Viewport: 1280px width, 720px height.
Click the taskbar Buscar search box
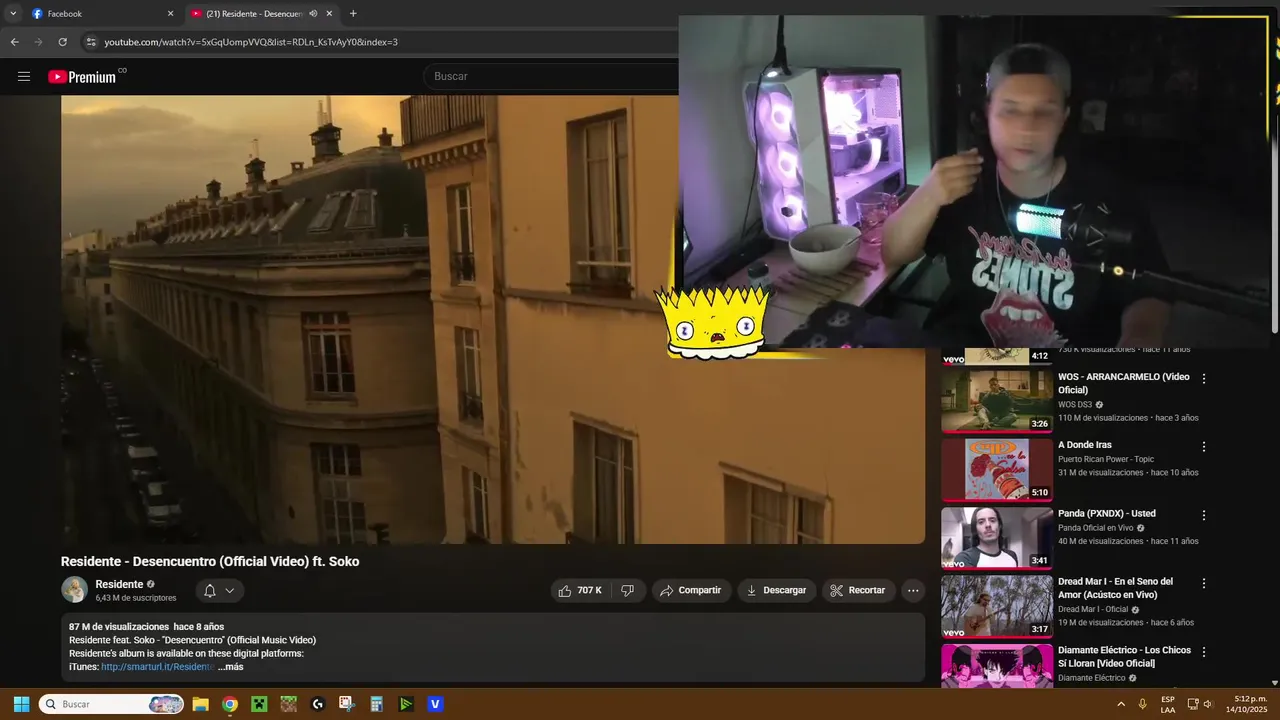112,704
